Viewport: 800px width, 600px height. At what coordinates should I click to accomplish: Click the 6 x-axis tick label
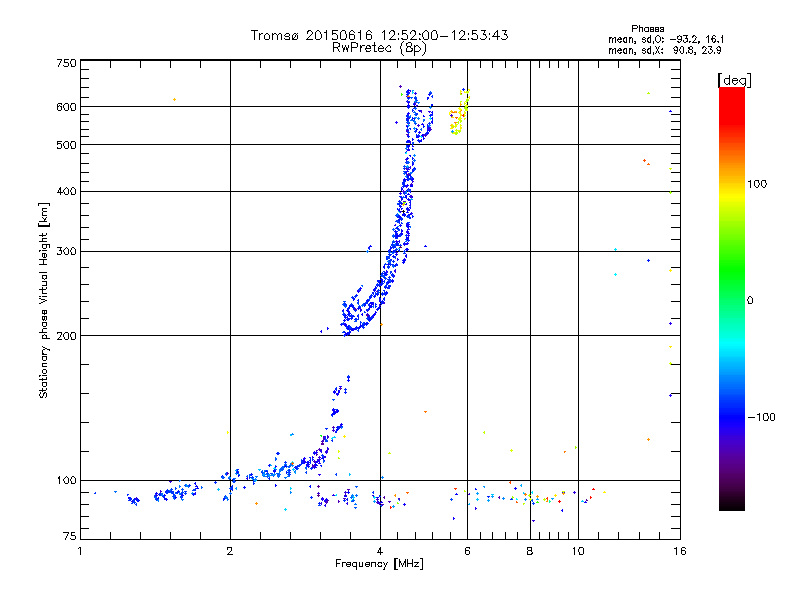[x=467, y=551]
